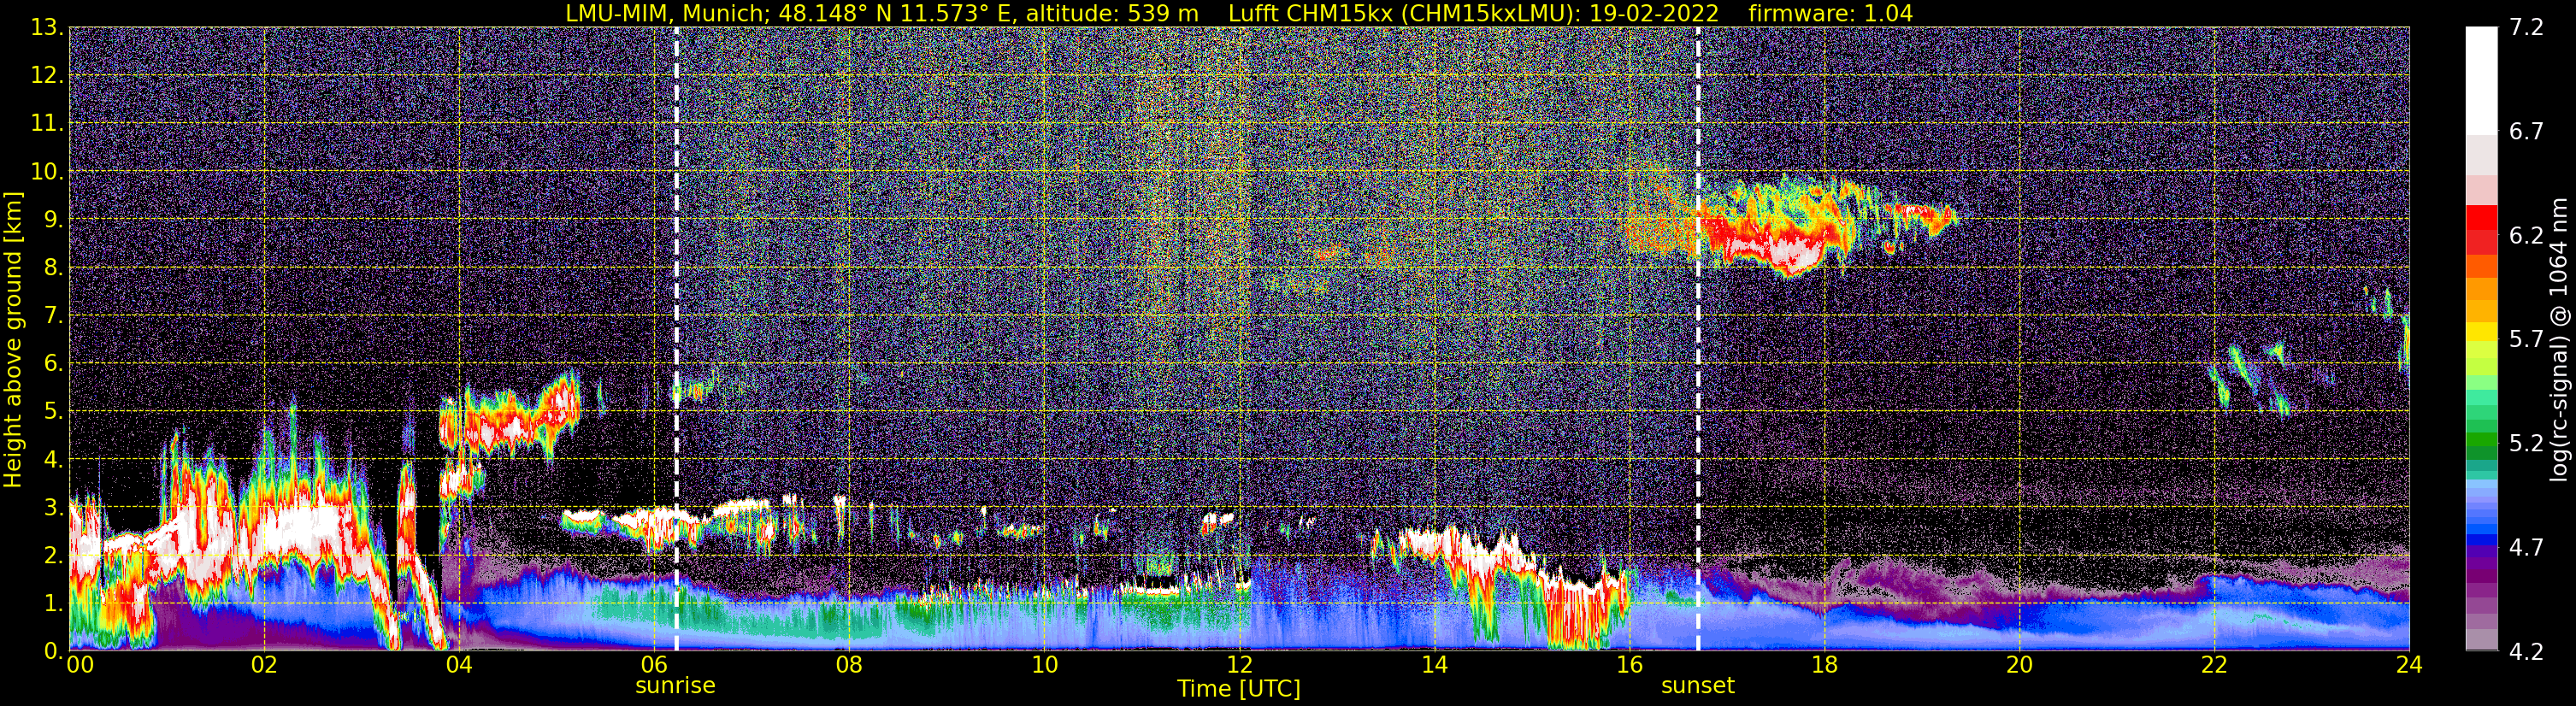Click the '06' time tick label
This screenshot has height=706, width=2576.
(x=654, y=665)
